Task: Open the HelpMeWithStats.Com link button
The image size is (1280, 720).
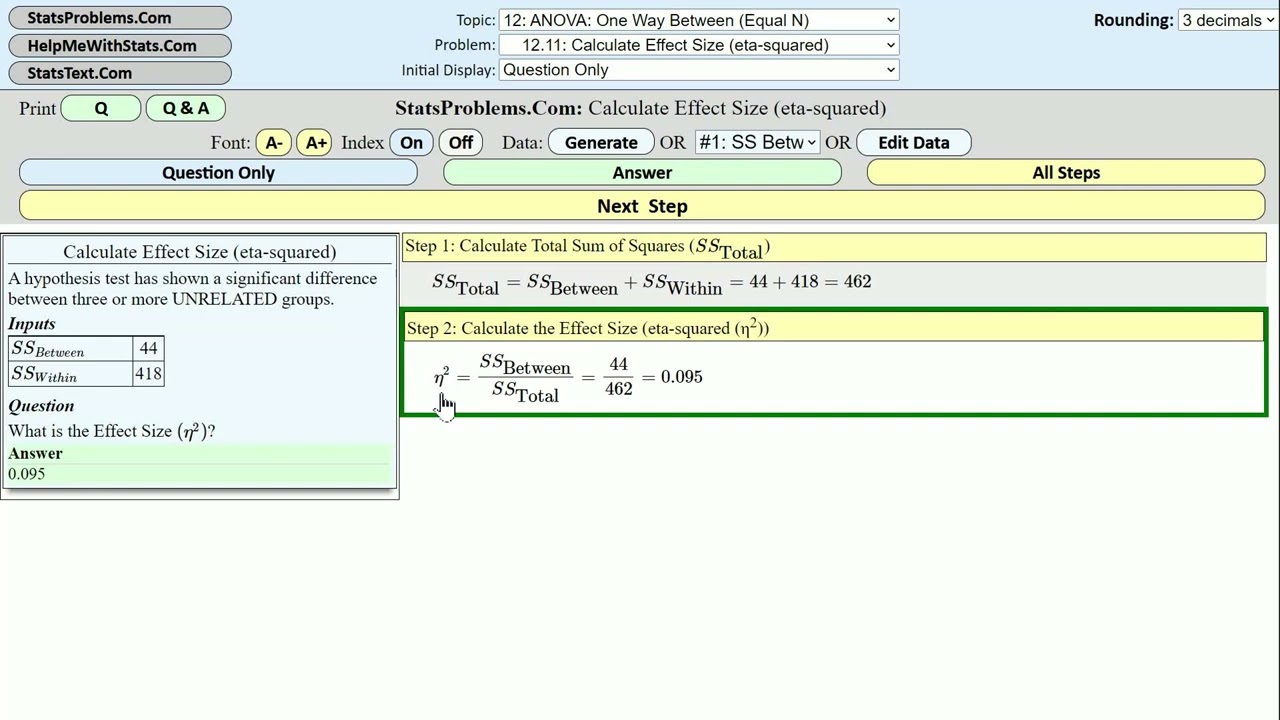Action: (x=120, y=46)
